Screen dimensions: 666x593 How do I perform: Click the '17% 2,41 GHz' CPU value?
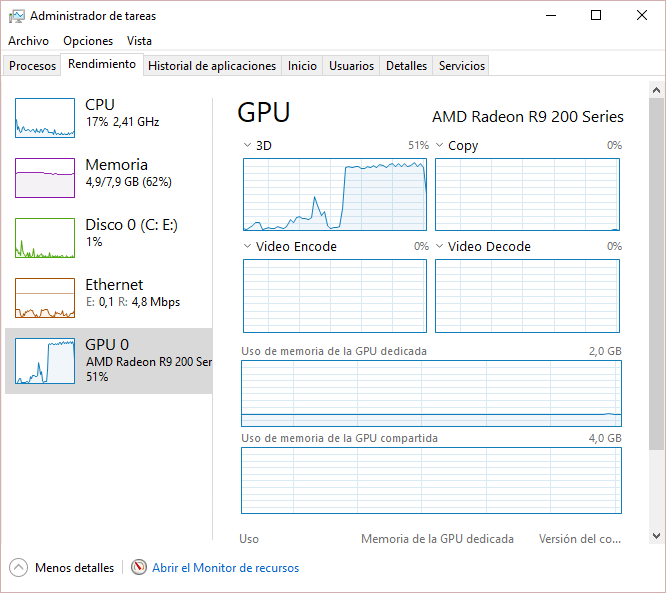pyautogui.click(x=122, y=122)
